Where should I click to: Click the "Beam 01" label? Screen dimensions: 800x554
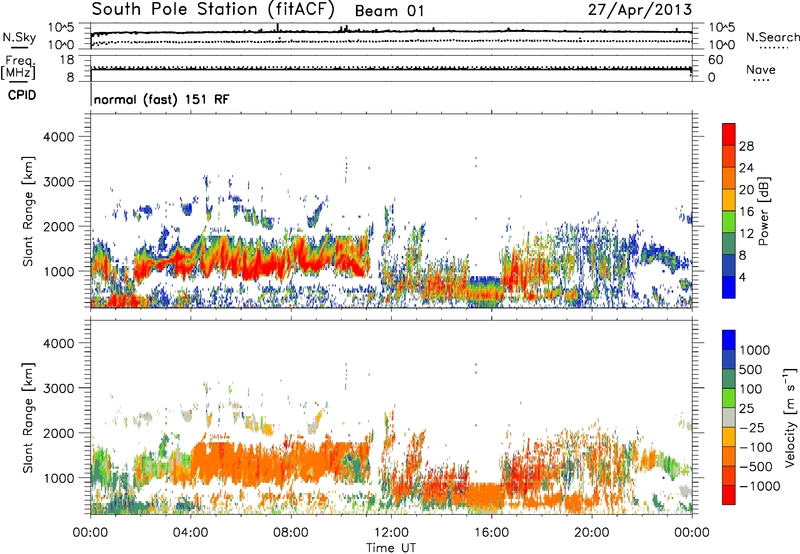pos(390,11)
